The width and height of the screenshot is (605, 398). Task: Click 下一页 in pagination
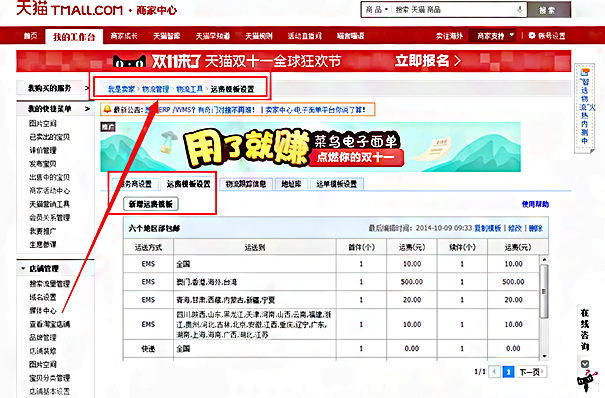(532, 372)
